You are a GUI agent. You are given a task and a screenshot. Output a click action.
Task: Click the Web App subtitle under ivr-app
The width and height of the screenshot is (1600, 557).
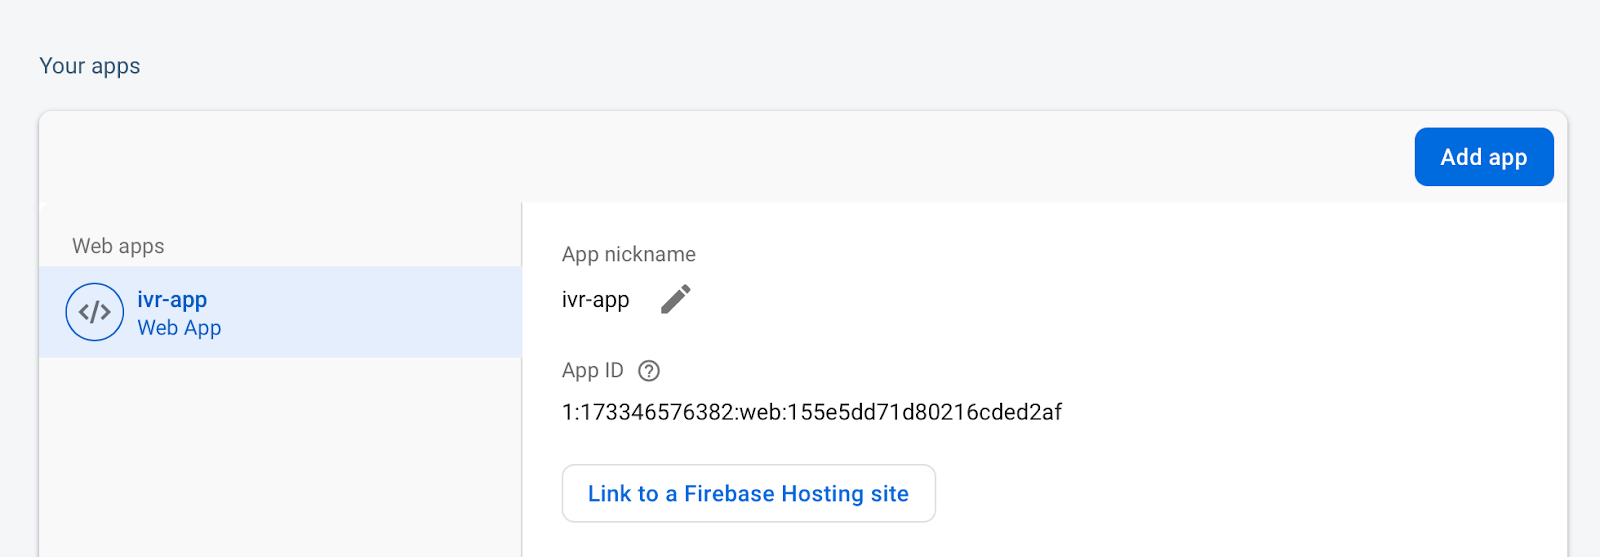coord(179,328)
